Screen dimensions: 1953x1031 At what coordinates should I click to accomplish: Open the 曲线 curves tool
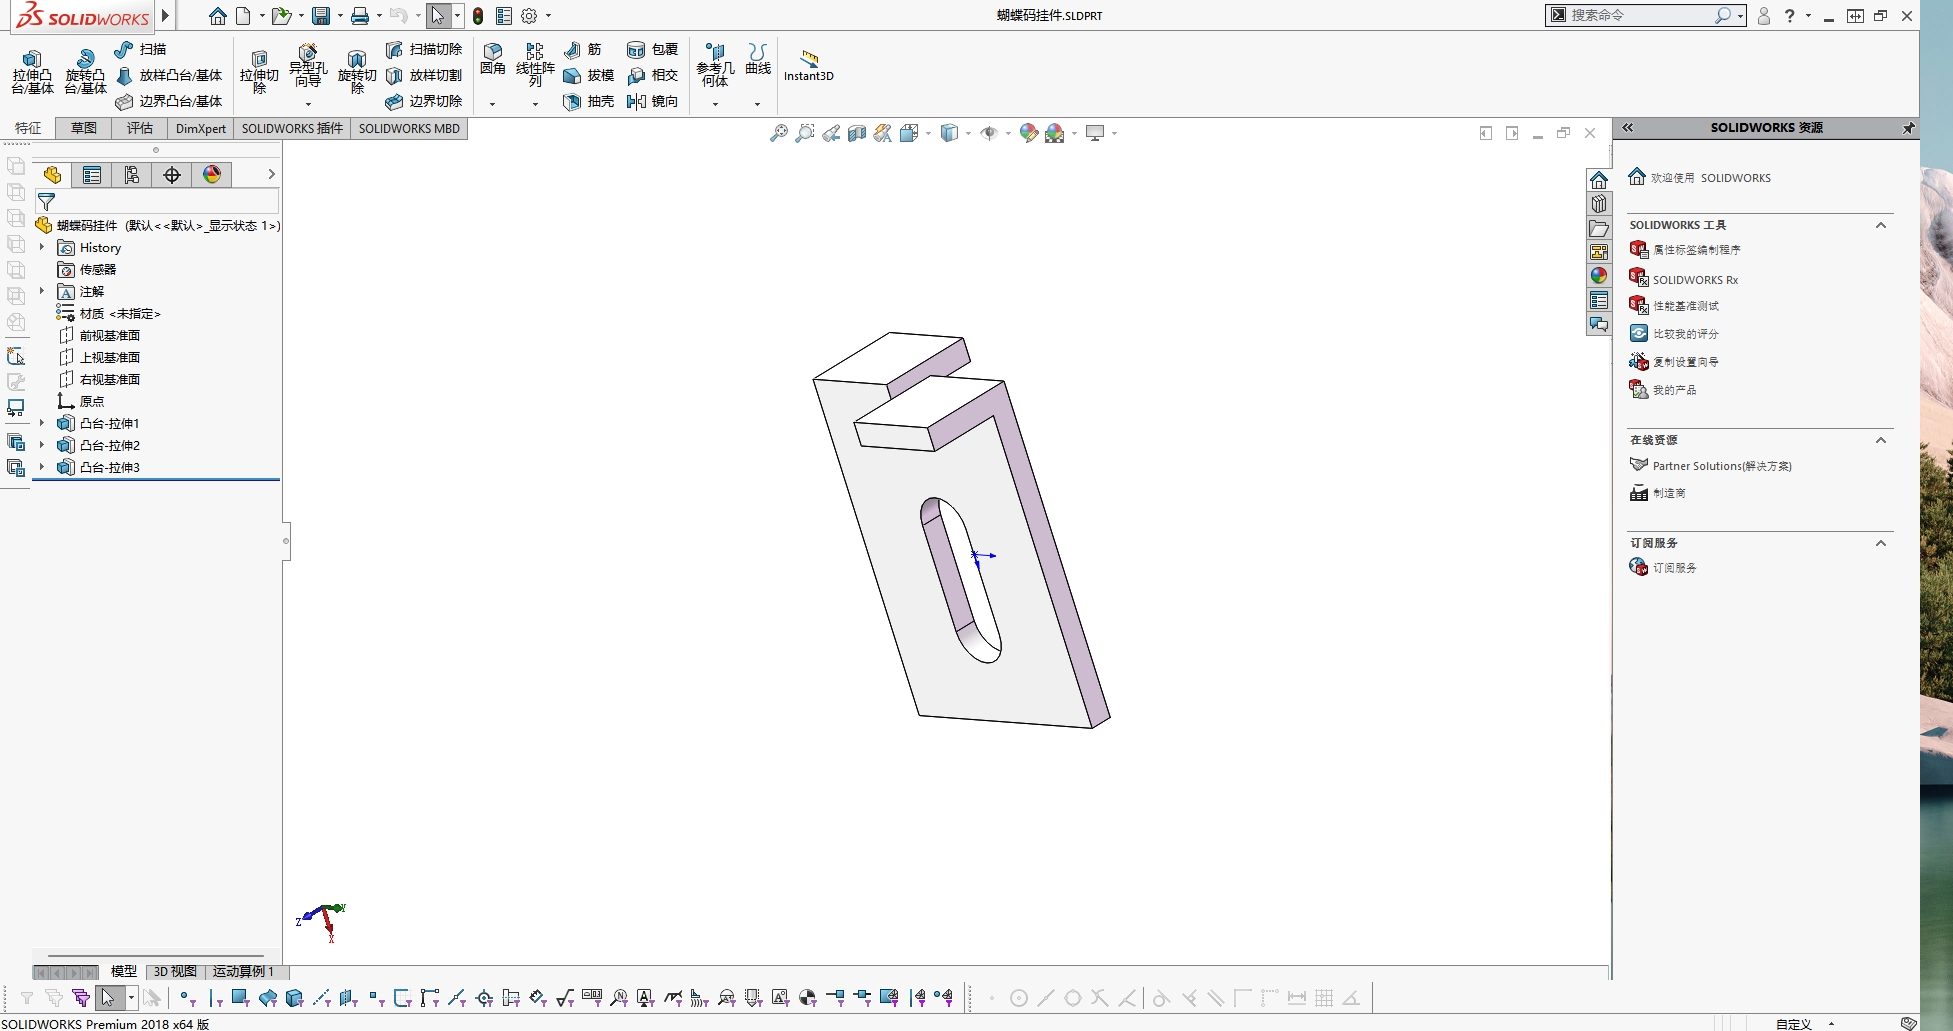[758, 59]
